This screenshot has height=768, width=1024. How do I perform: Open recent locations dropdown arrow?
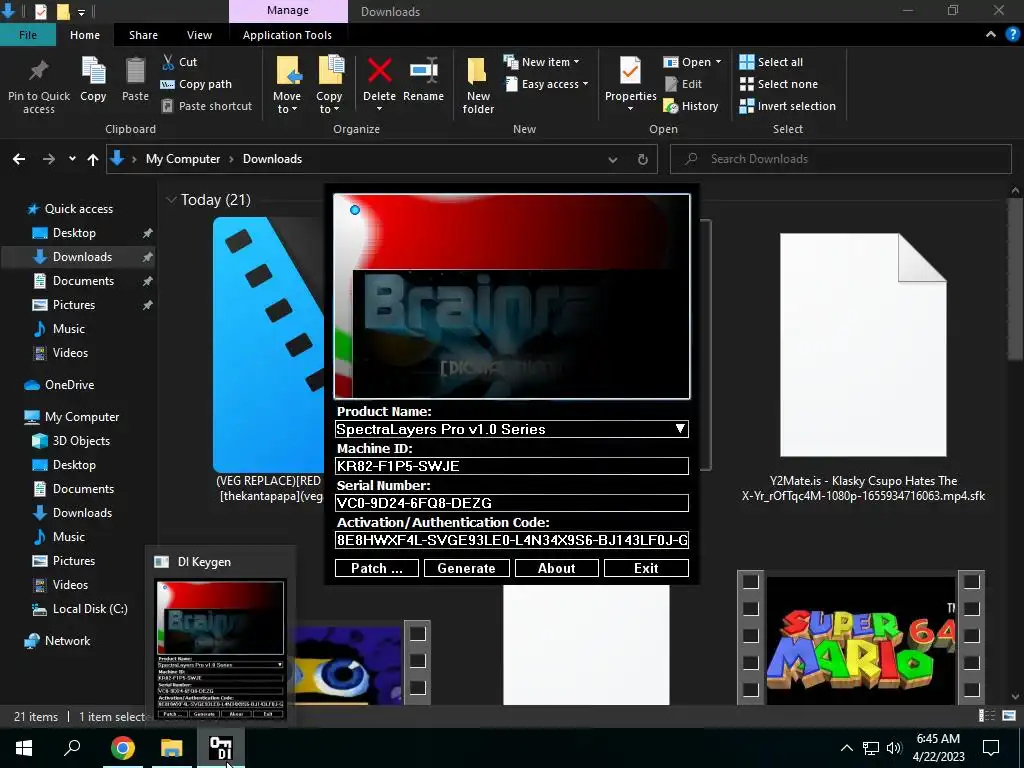(x=72, y=159)
